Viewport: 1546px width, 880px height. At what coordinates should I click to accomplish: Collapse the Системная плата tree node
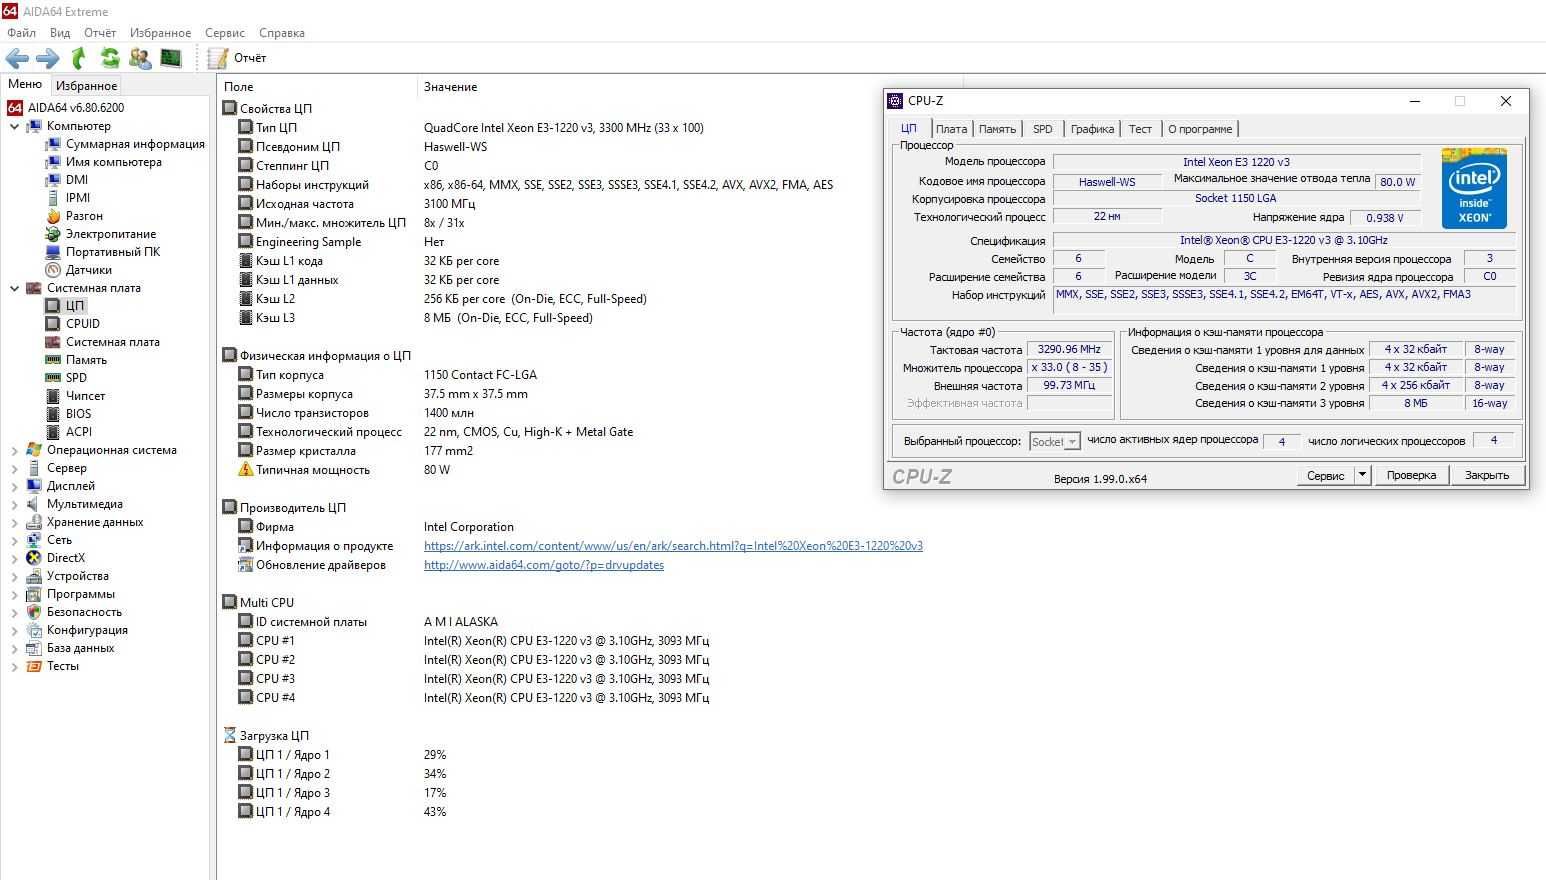(x=14, y=288)
